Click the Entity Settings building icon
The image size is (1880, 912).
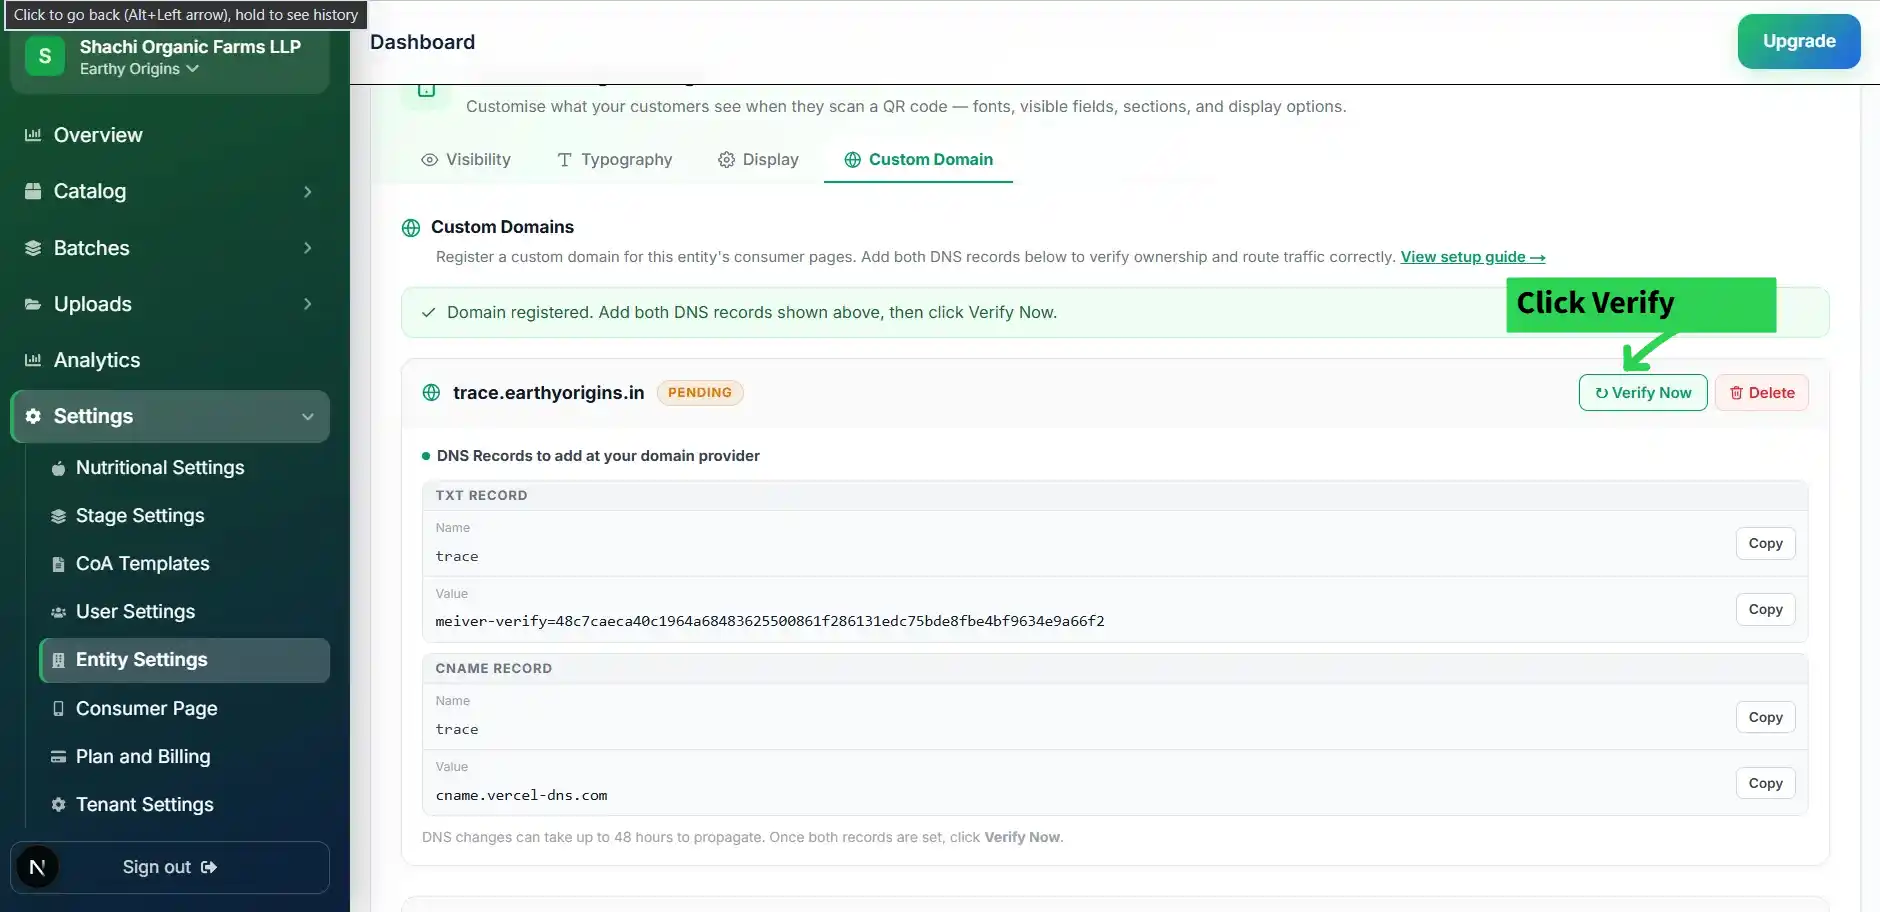coord(58,660)
